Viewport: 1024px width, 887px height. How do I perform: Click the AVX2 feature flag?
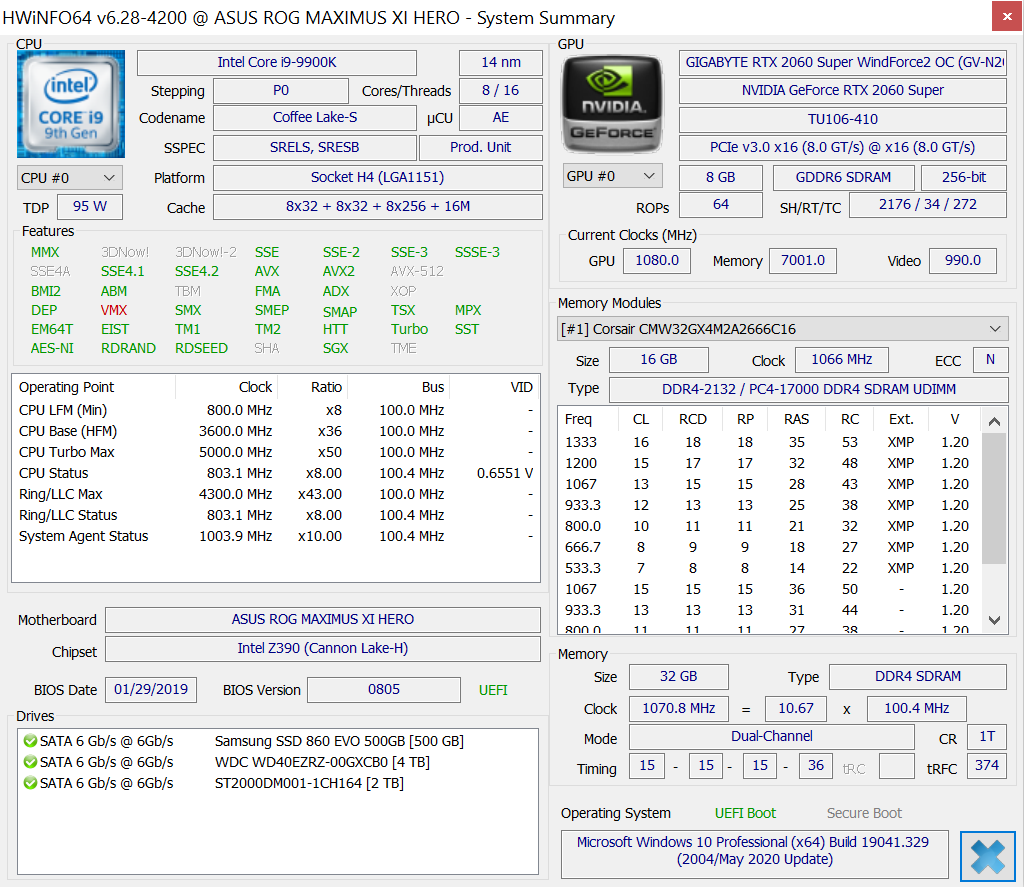pyautogui.click(x=338, y=271)
